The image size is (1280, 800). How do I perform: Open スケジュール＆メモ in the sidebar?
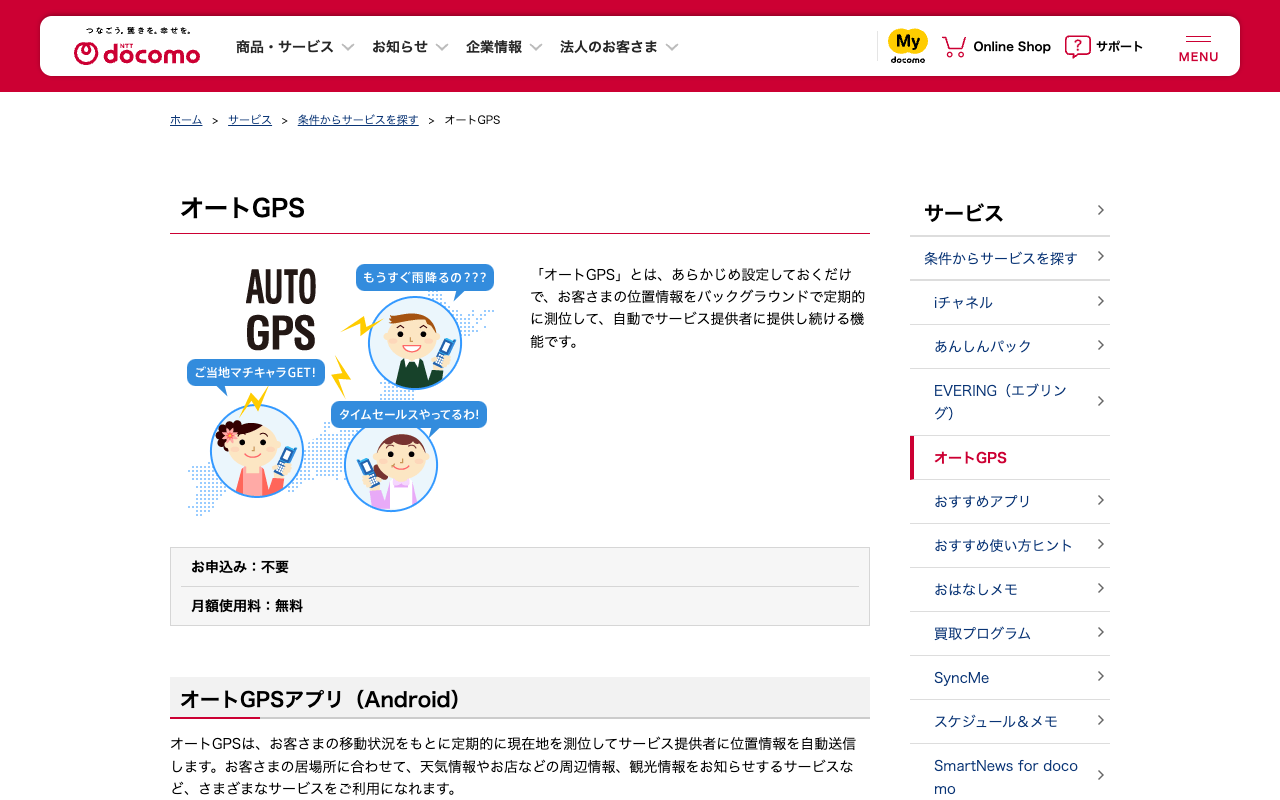[1010, 721]
